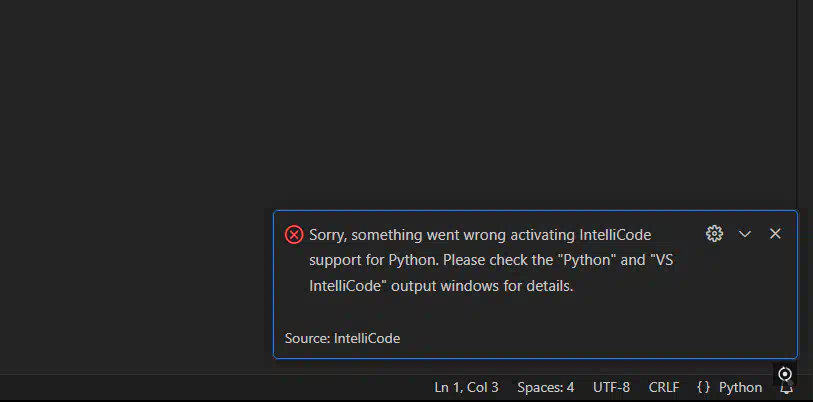Click the empty left status bar area

207,387
